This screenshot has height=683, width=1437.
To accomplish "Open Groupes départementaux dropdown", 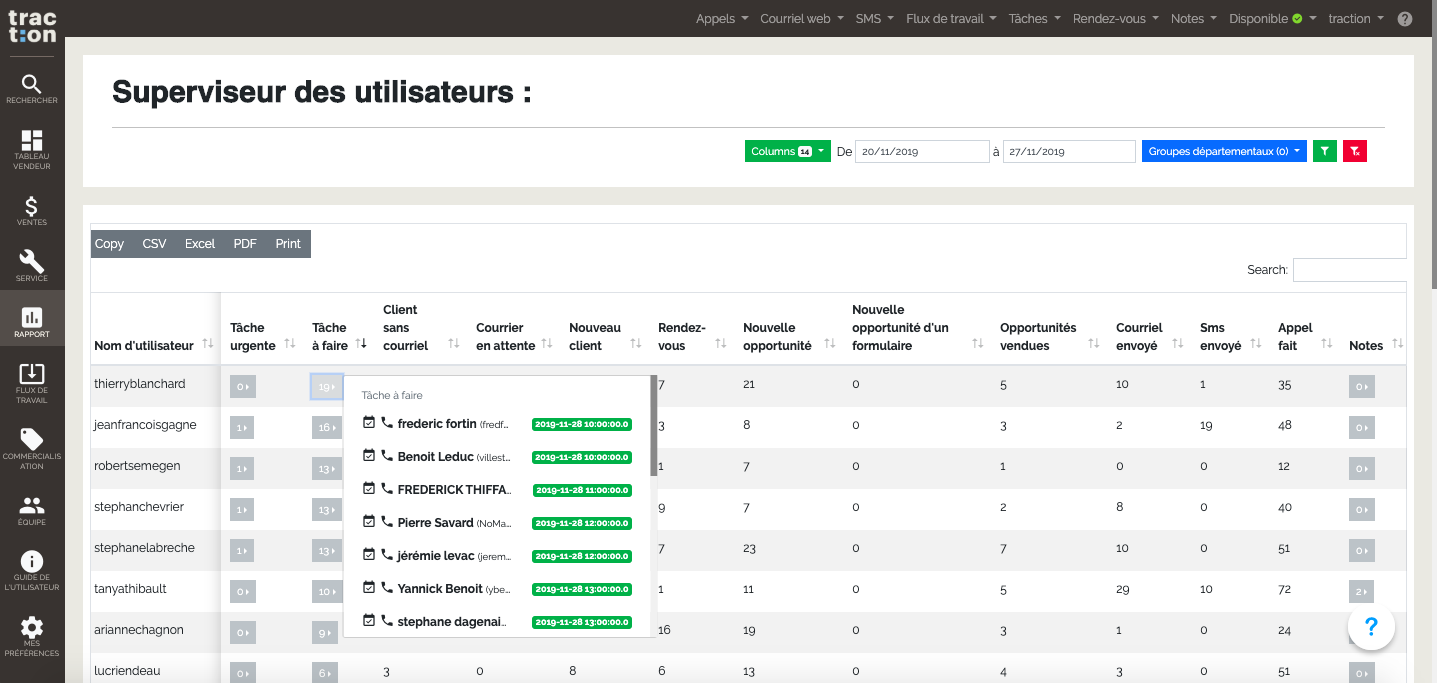I will coord(1224,151).
